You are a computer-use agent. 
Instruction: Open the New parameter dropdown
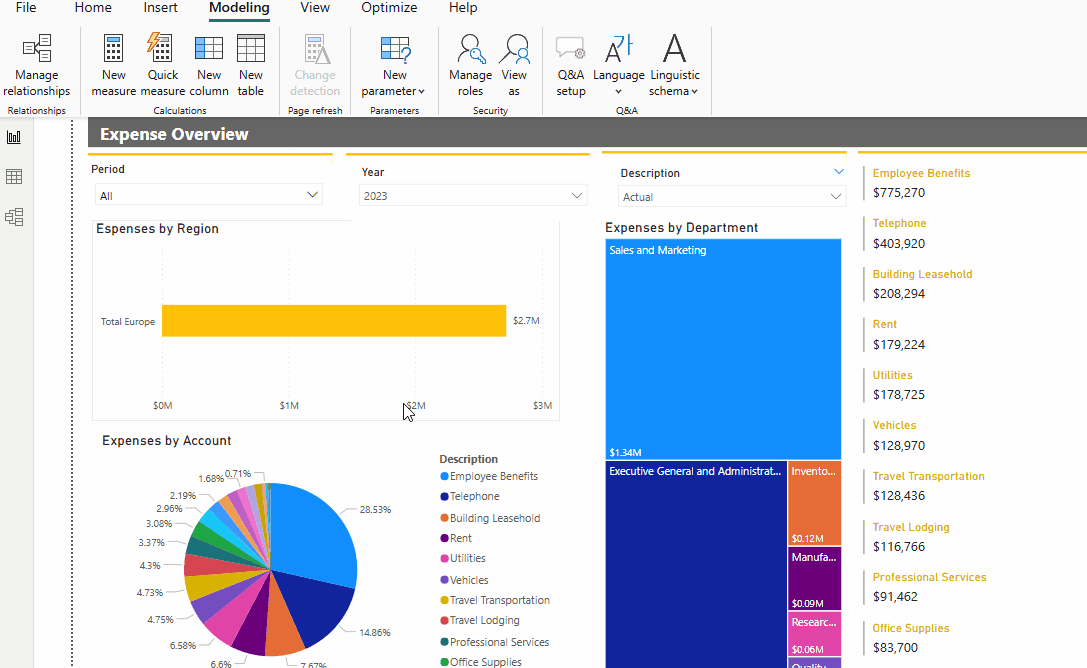[x=394, y=65]
